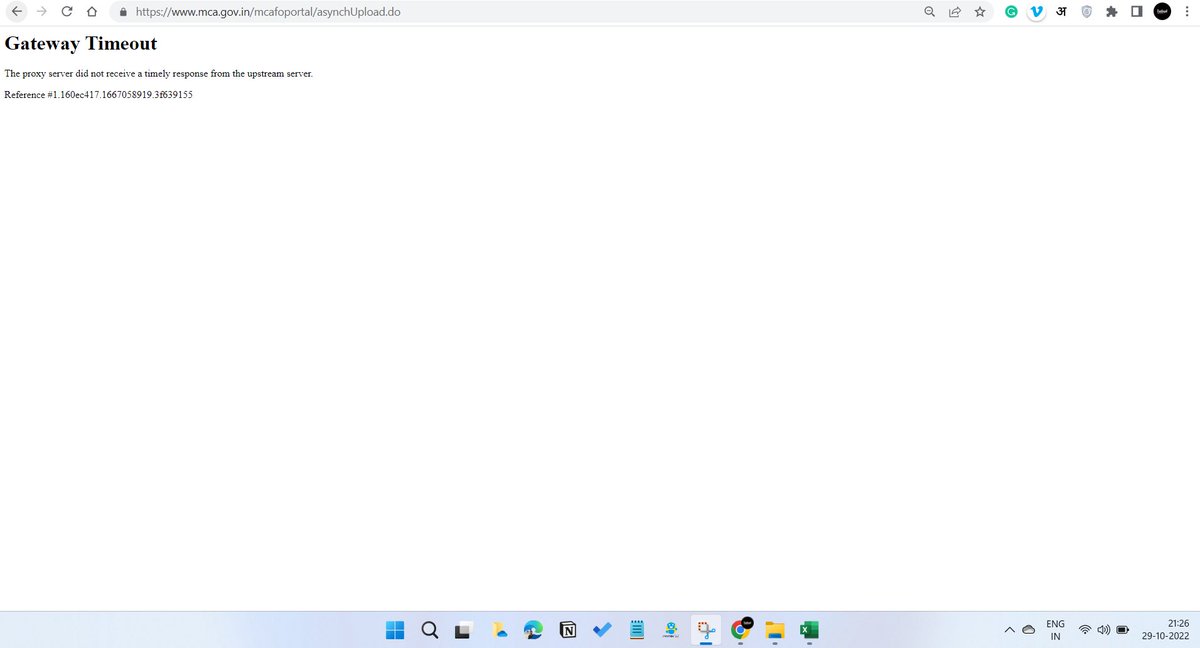Open the Grammarly extension

tap(1012, 12)
